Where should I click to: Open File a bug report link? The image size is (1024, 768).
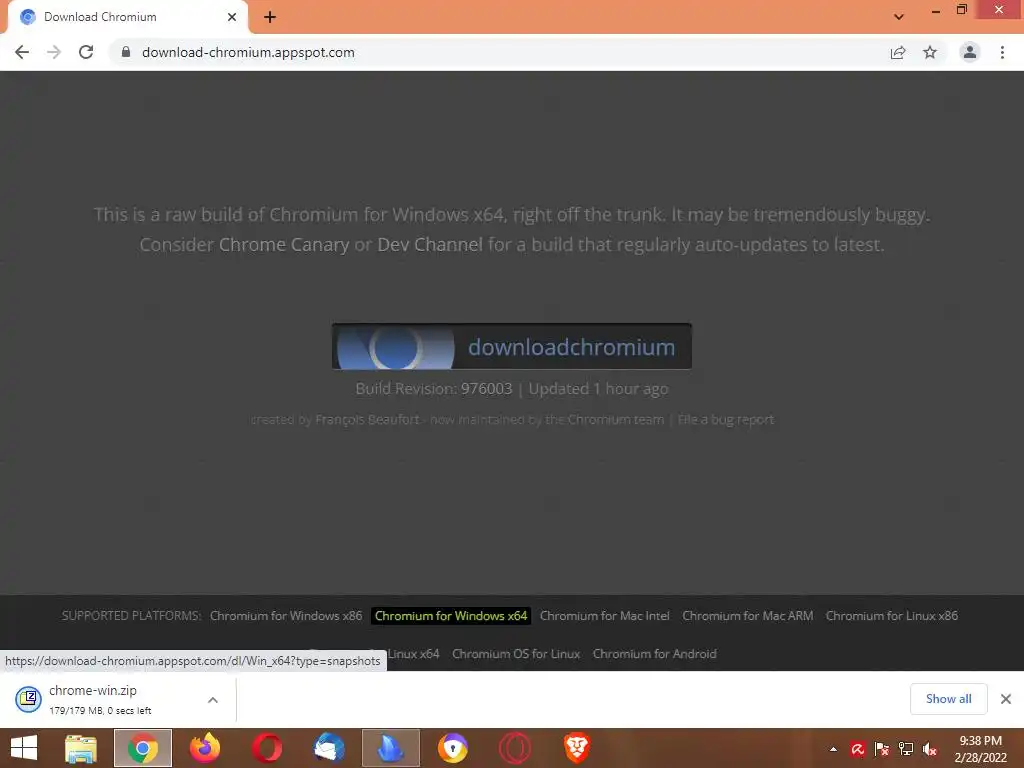726,419
